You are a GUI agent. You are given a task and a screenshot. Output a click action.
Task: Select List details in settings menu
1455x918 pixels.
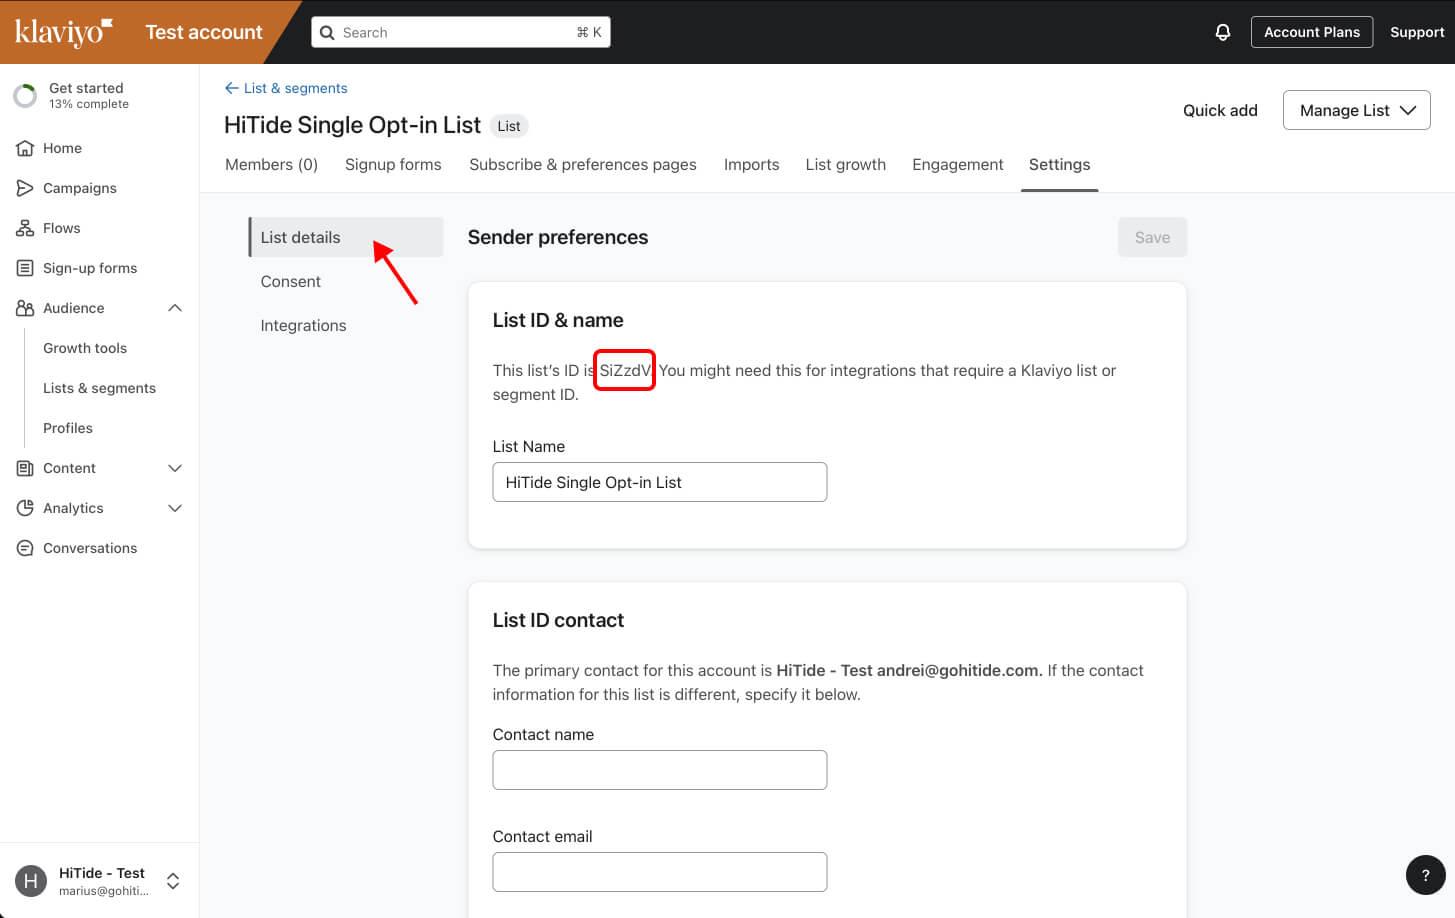[346, 237]
